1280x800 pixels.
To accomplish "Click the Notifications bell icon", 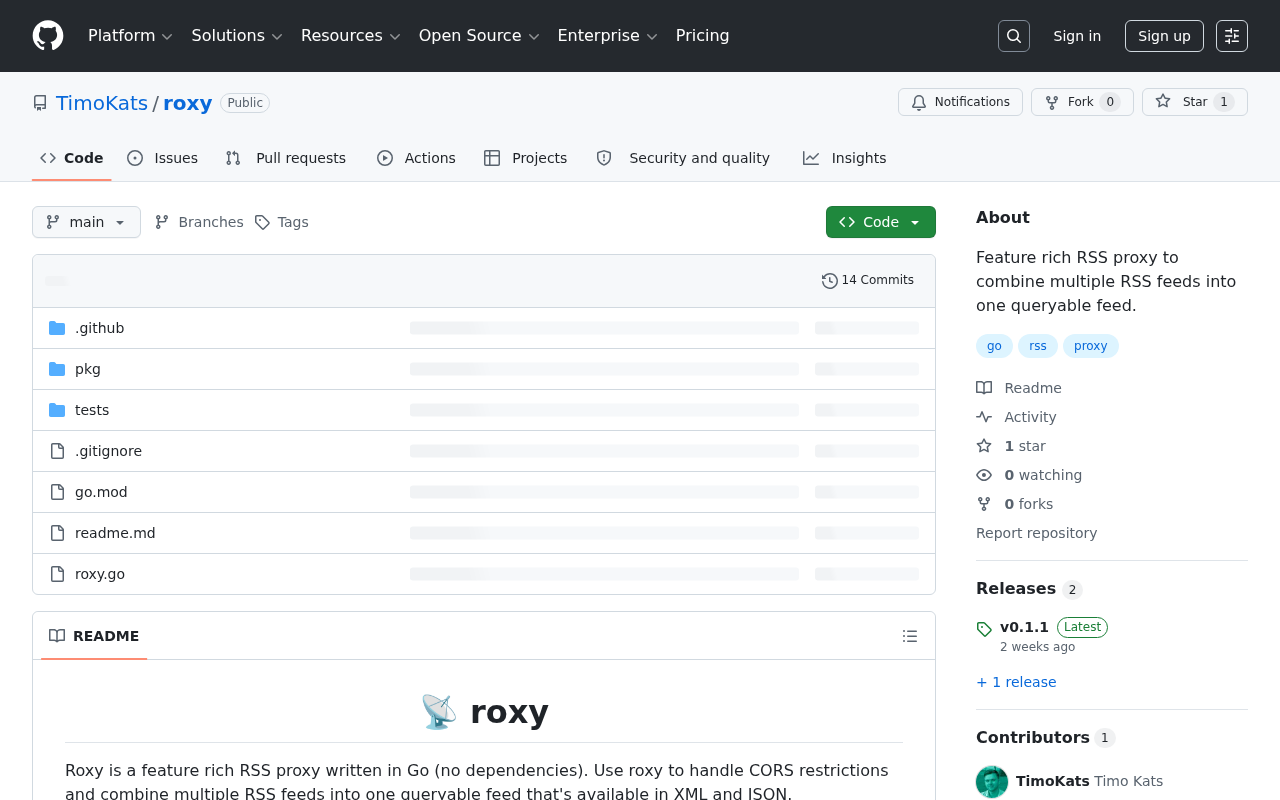I will pos(919,102).
